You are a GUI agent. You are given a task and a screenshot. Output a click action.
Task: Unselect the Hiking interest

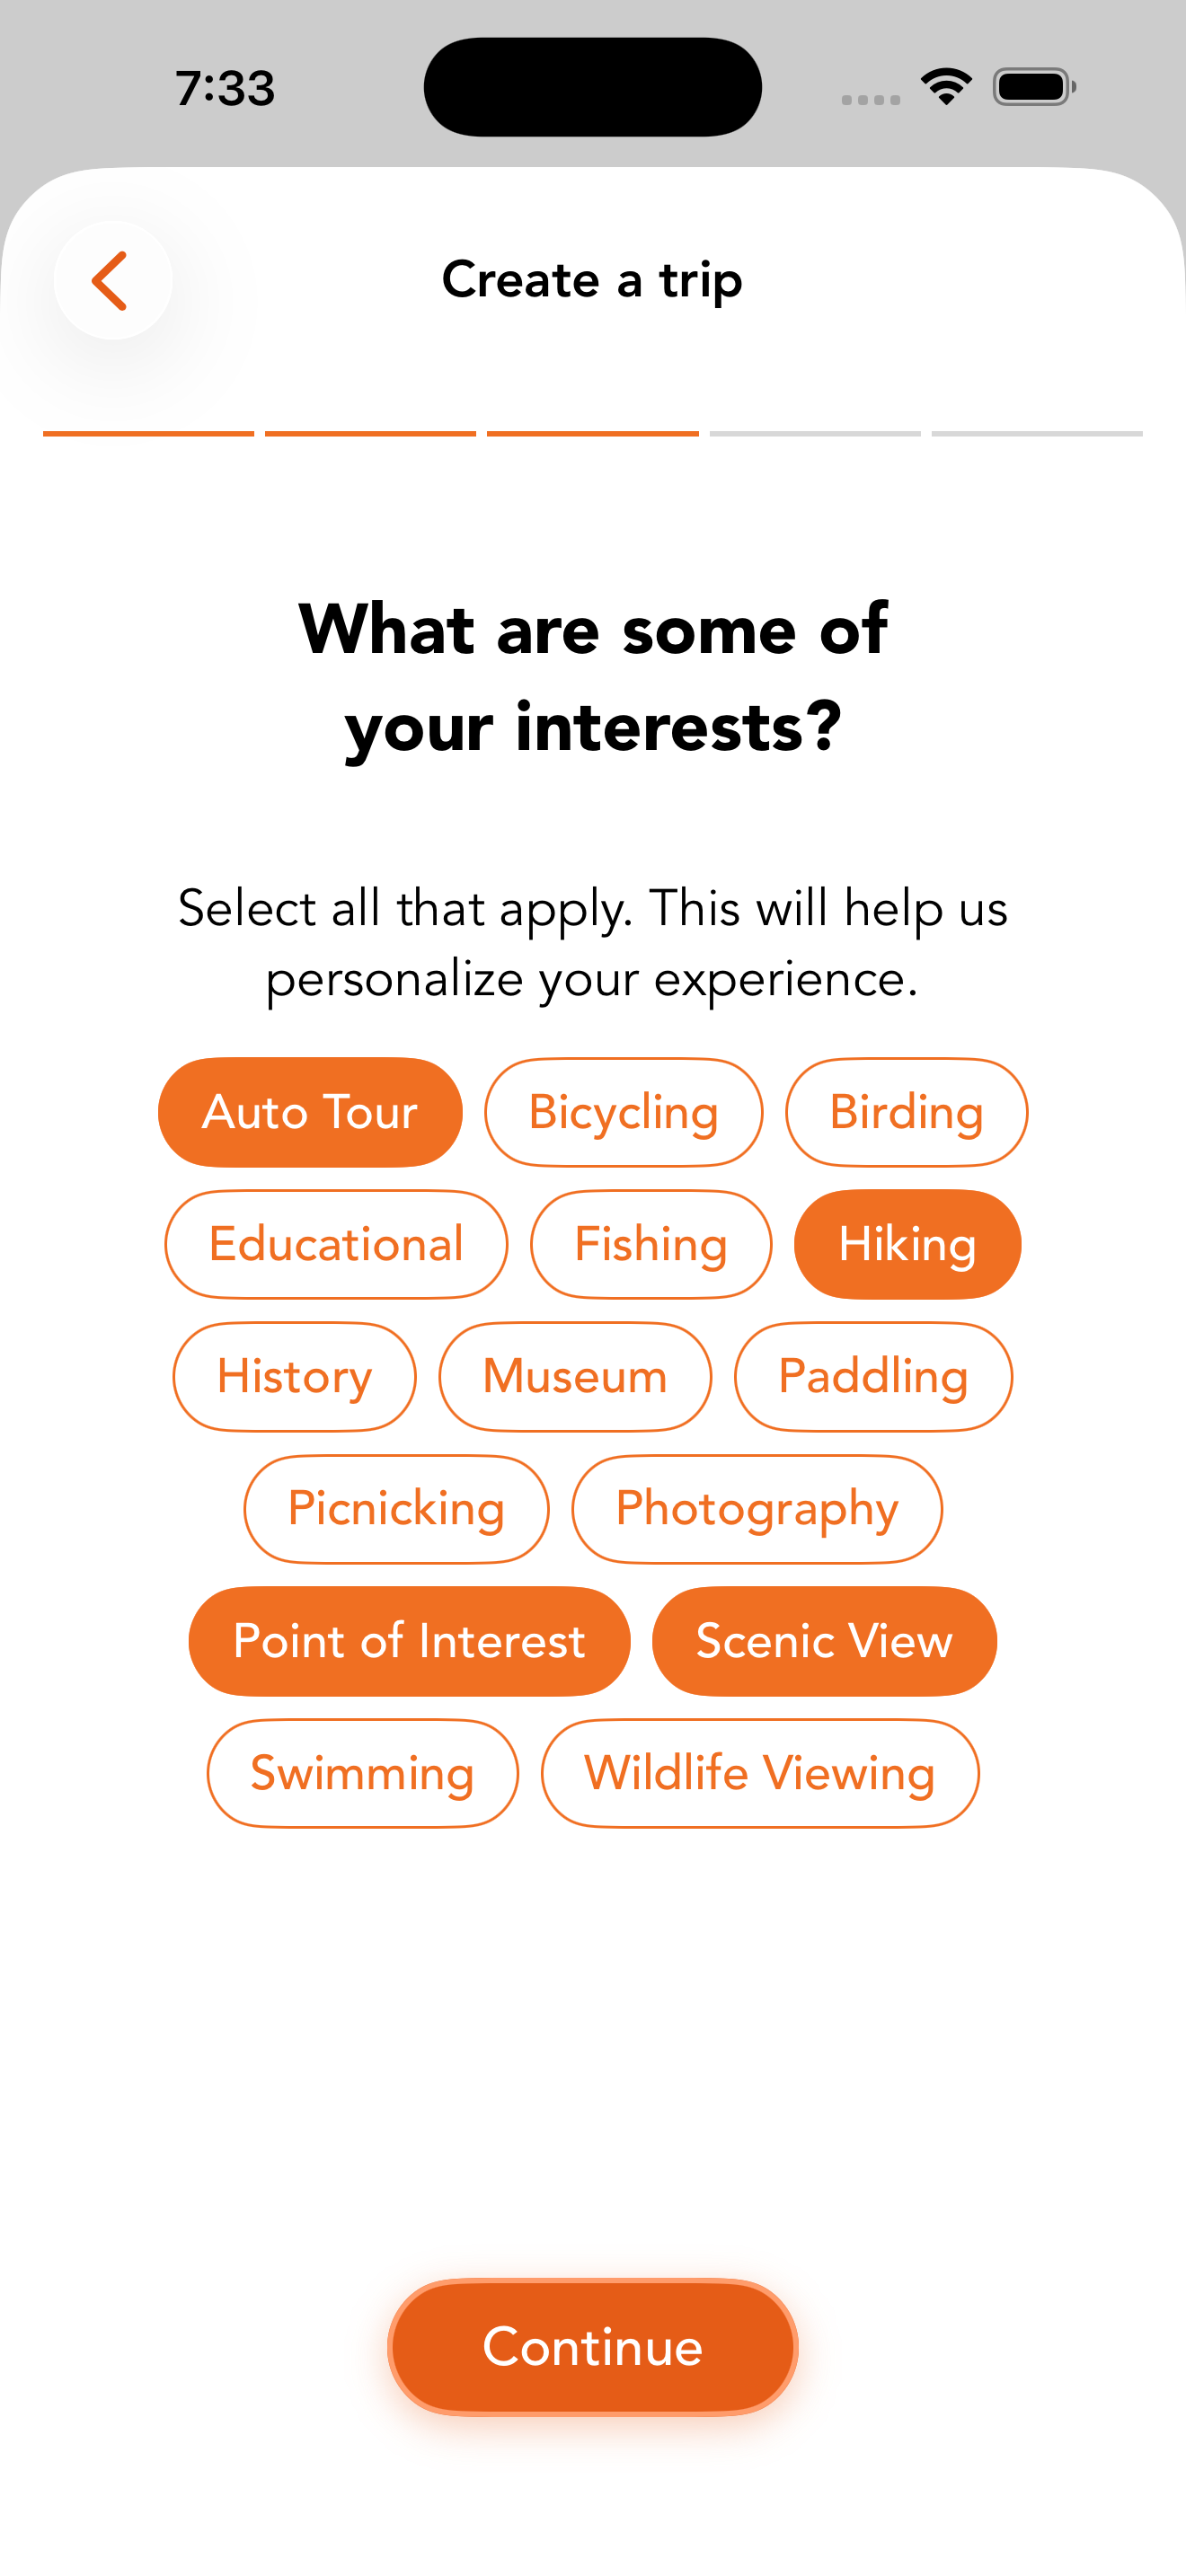point(907,1244)
